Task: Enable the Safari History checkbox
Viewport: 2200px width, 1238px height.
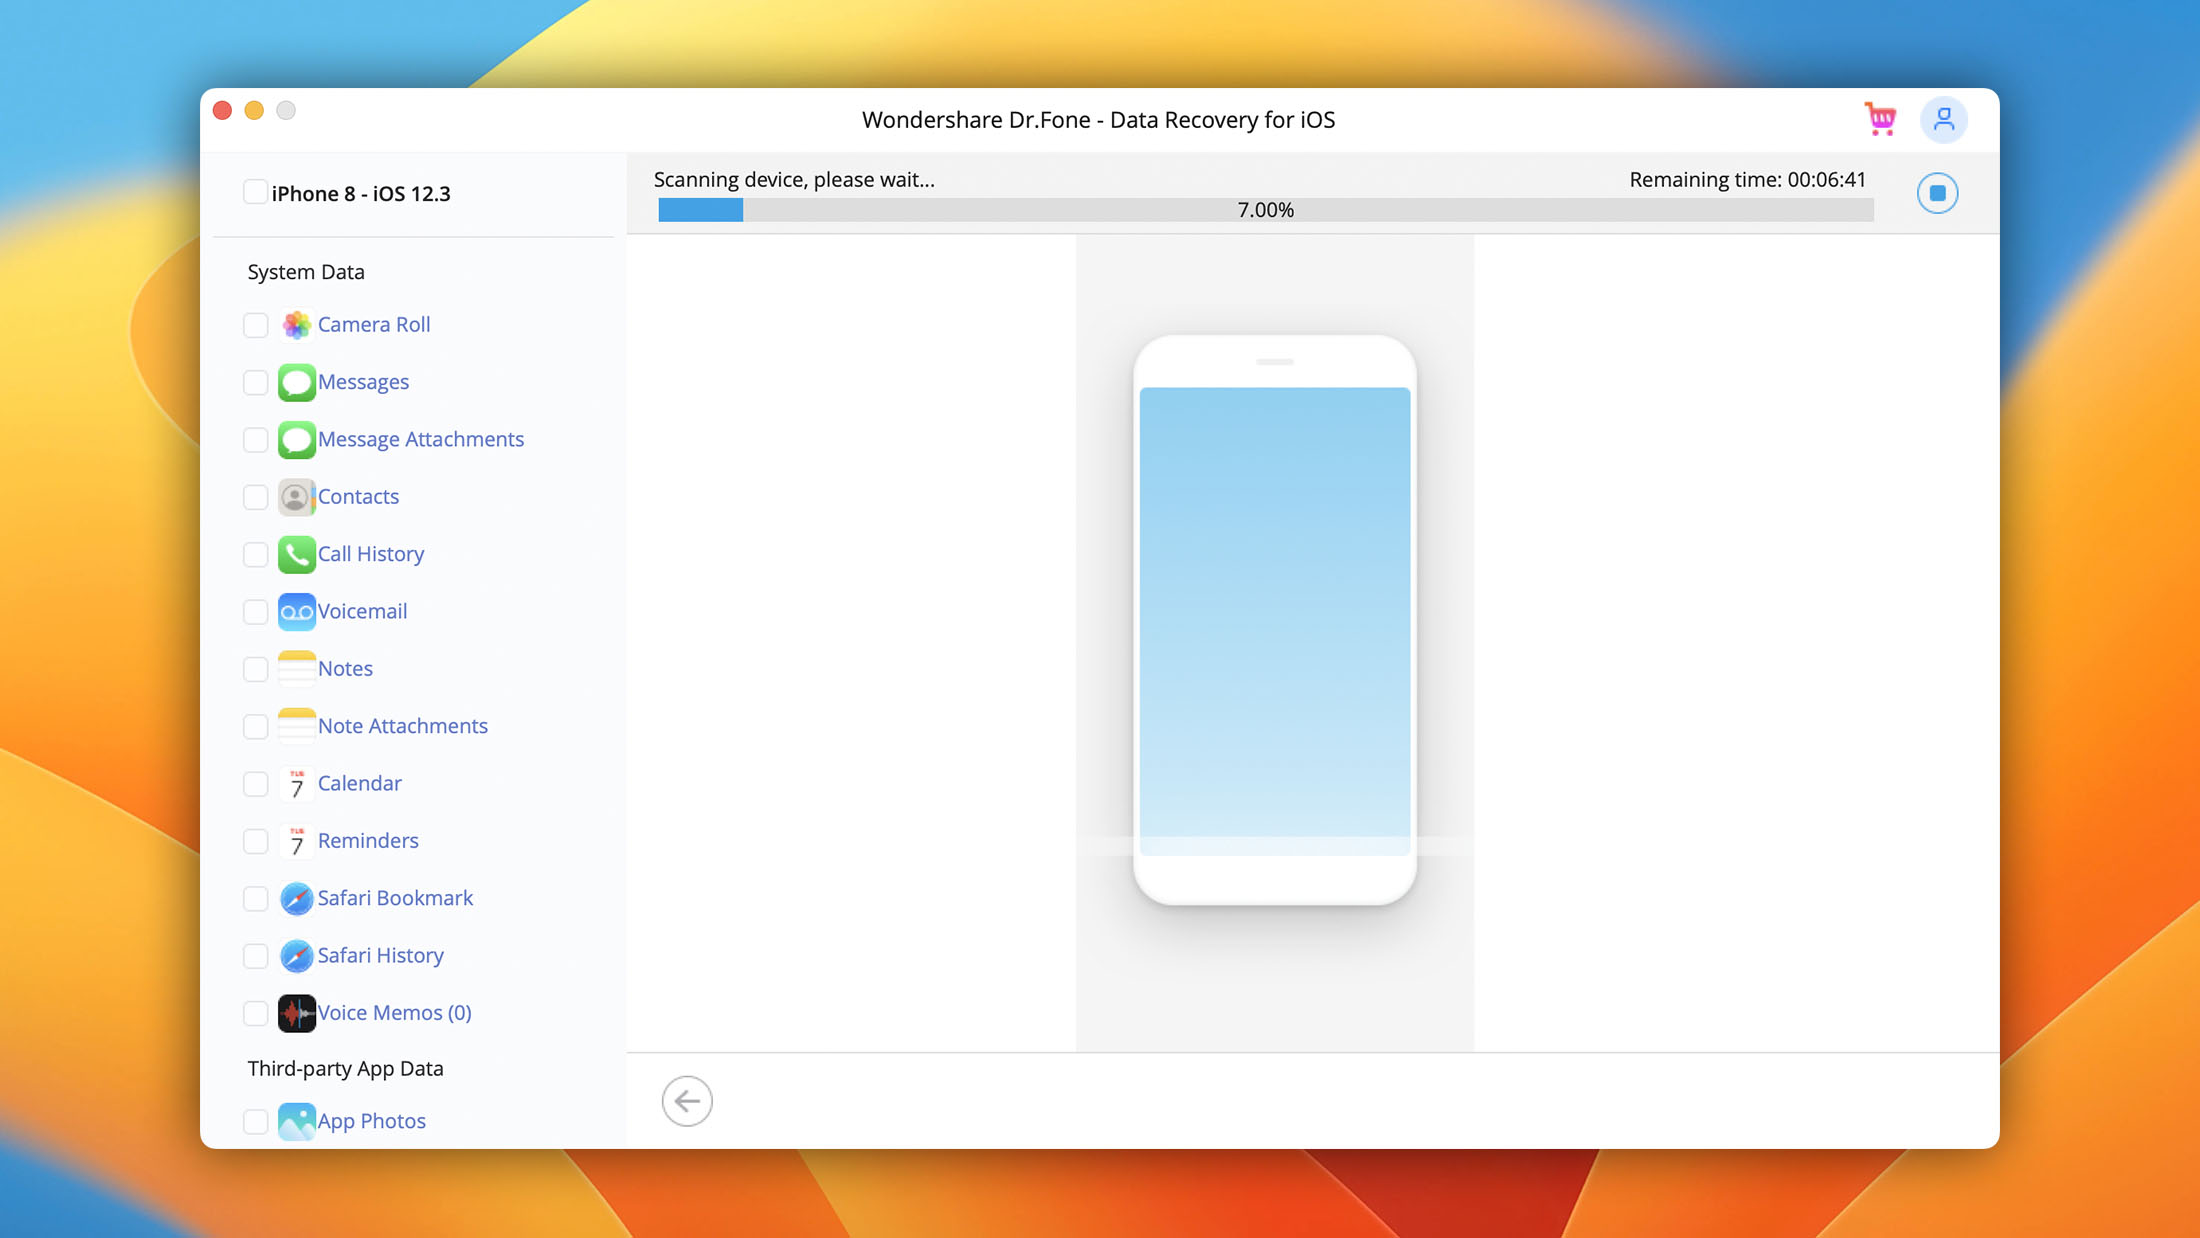Action: 255,956
